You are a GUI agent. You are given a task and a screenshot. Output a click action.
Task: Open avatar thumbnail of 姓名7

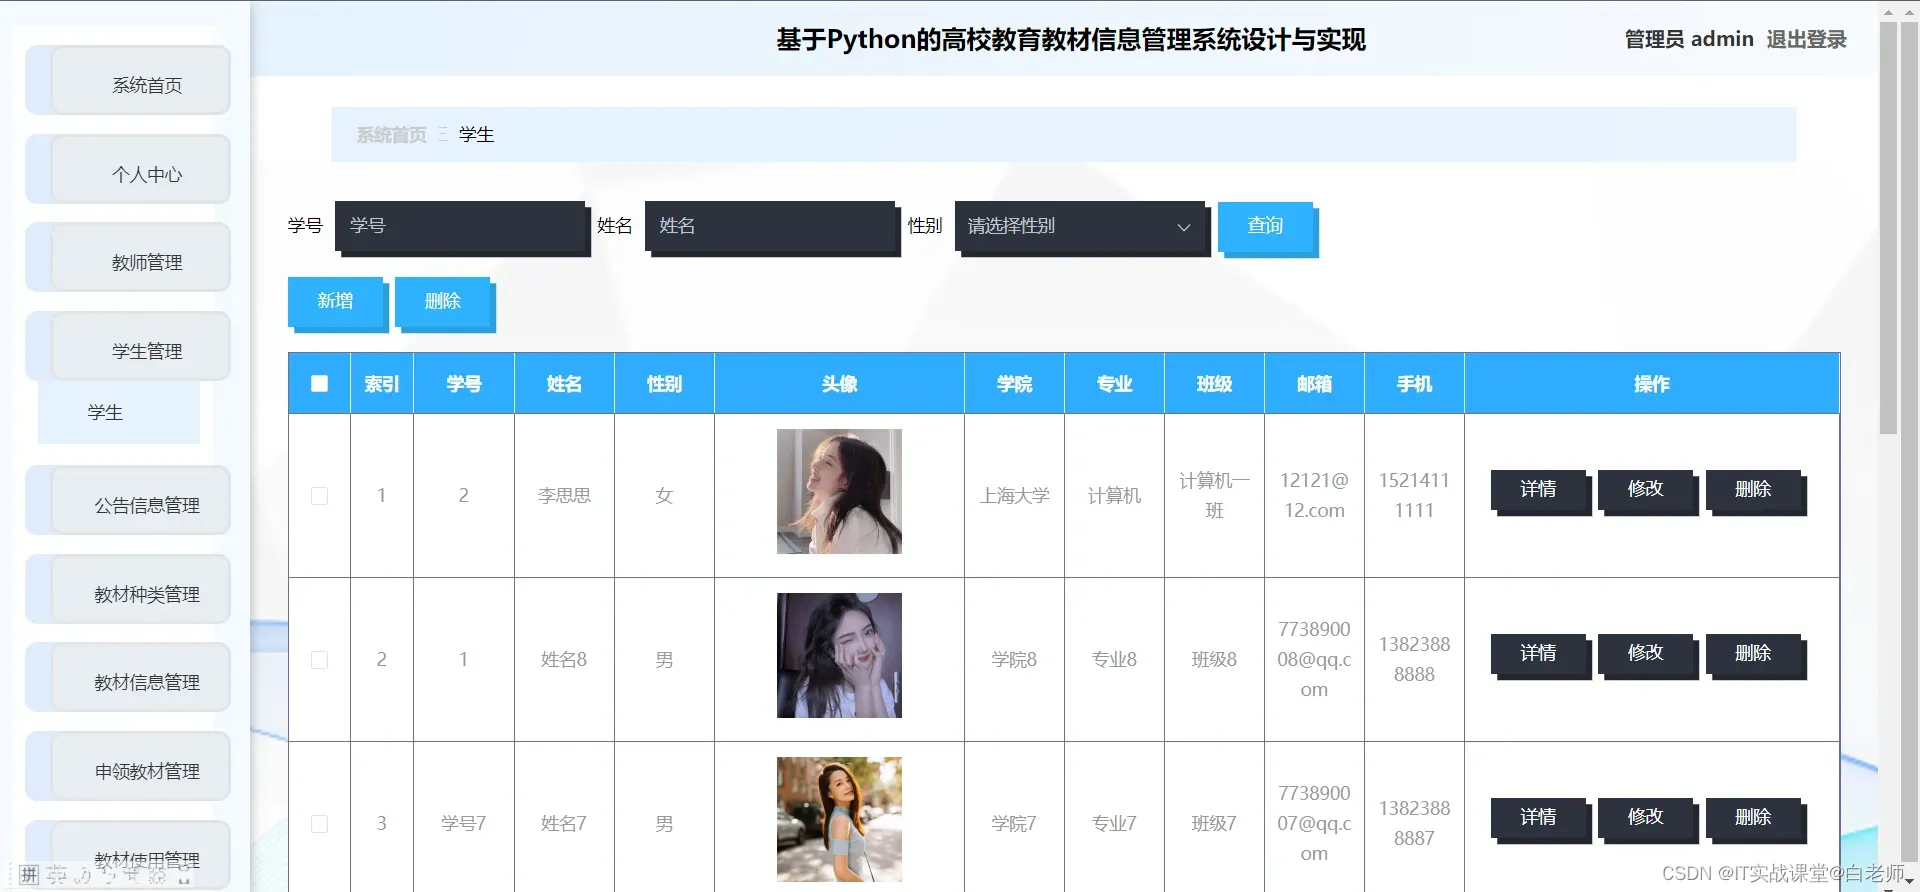pos(839,819)
